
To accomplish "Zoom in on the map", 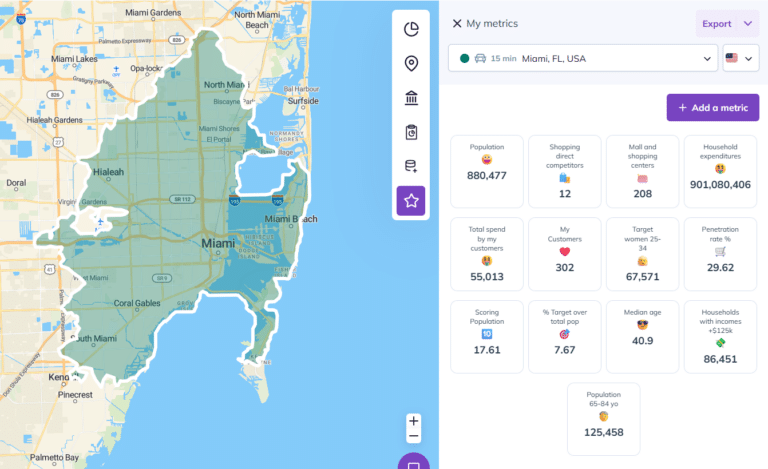I will click(413, 421).
